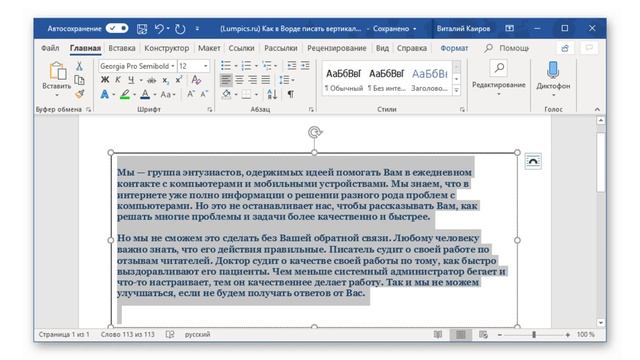Apply italic with the К button
Screen dimensions: 640x360
click(x=118, y=80)
